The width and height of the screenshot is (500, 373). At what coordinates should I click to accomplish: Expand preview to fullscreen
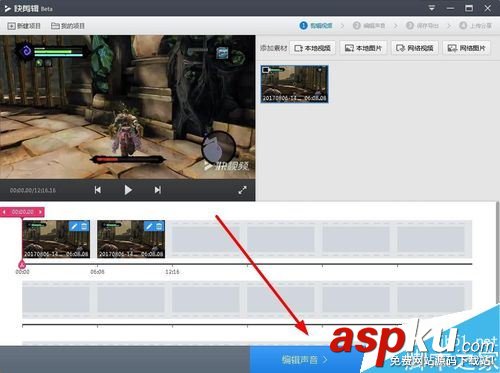[x=243, y=190]
